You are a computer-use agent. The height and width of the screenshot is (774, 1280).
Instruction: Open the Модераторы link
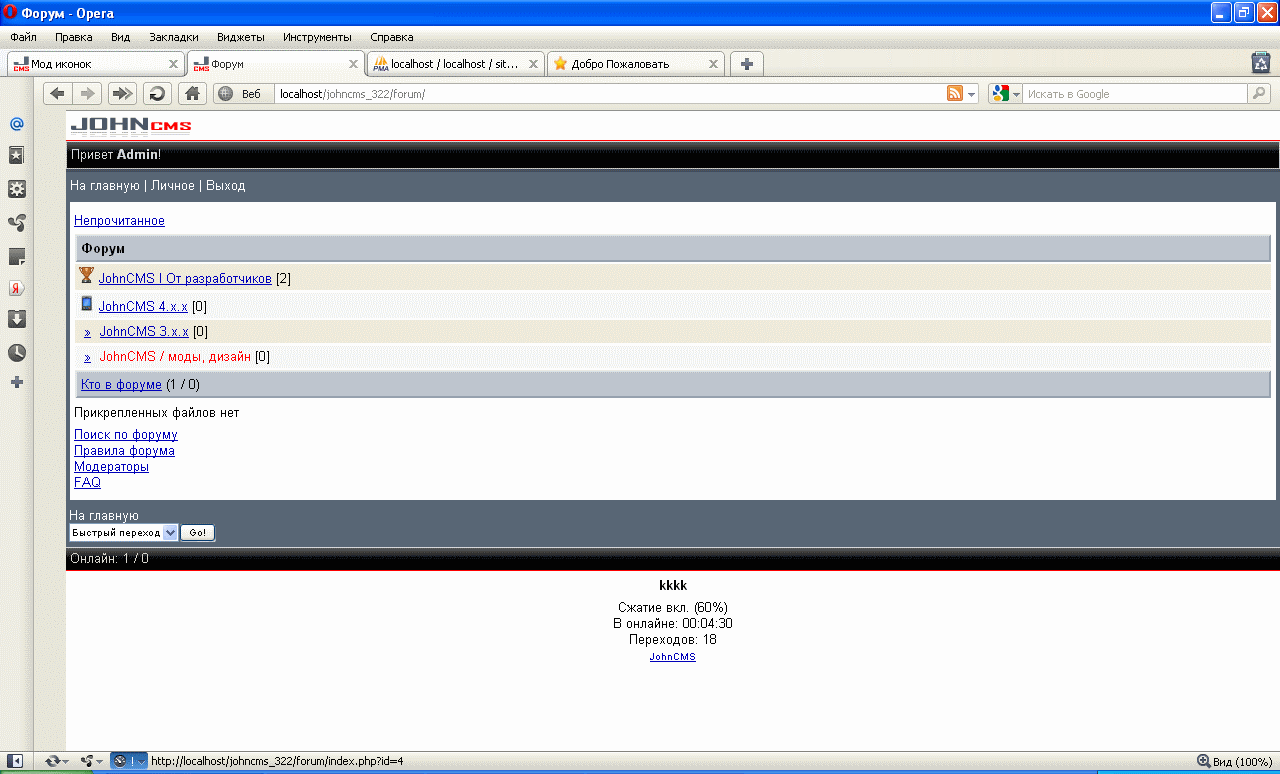[111, 467]
